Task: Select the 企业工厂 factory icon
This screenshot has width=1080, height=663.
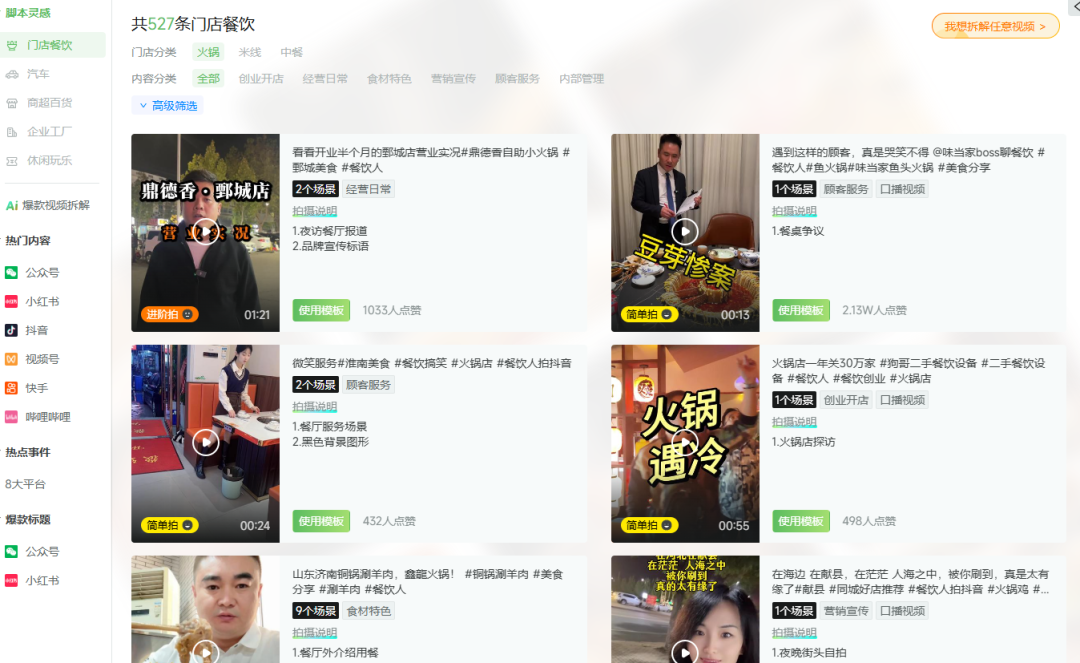Action: pyautogui.click(x=12, y=132)
